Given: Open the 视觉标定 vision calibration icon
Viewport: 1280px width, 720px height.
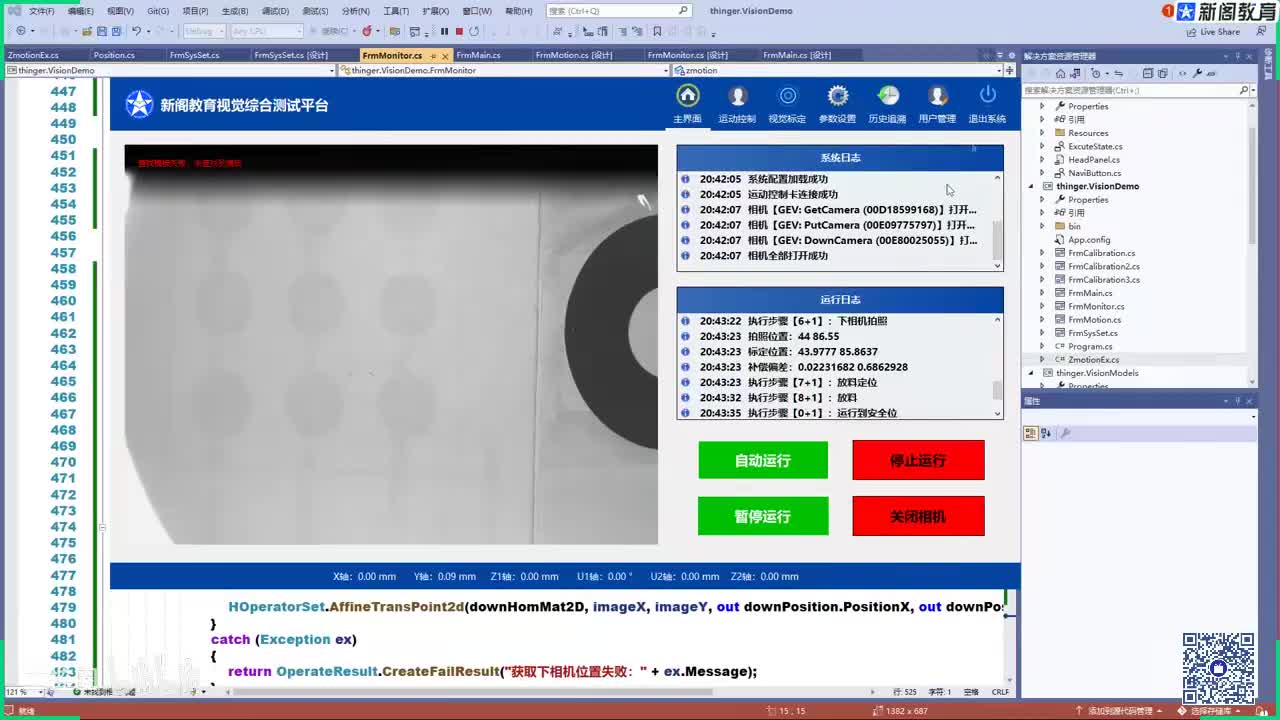Looking at the screenshot, I should click(788, 96).
